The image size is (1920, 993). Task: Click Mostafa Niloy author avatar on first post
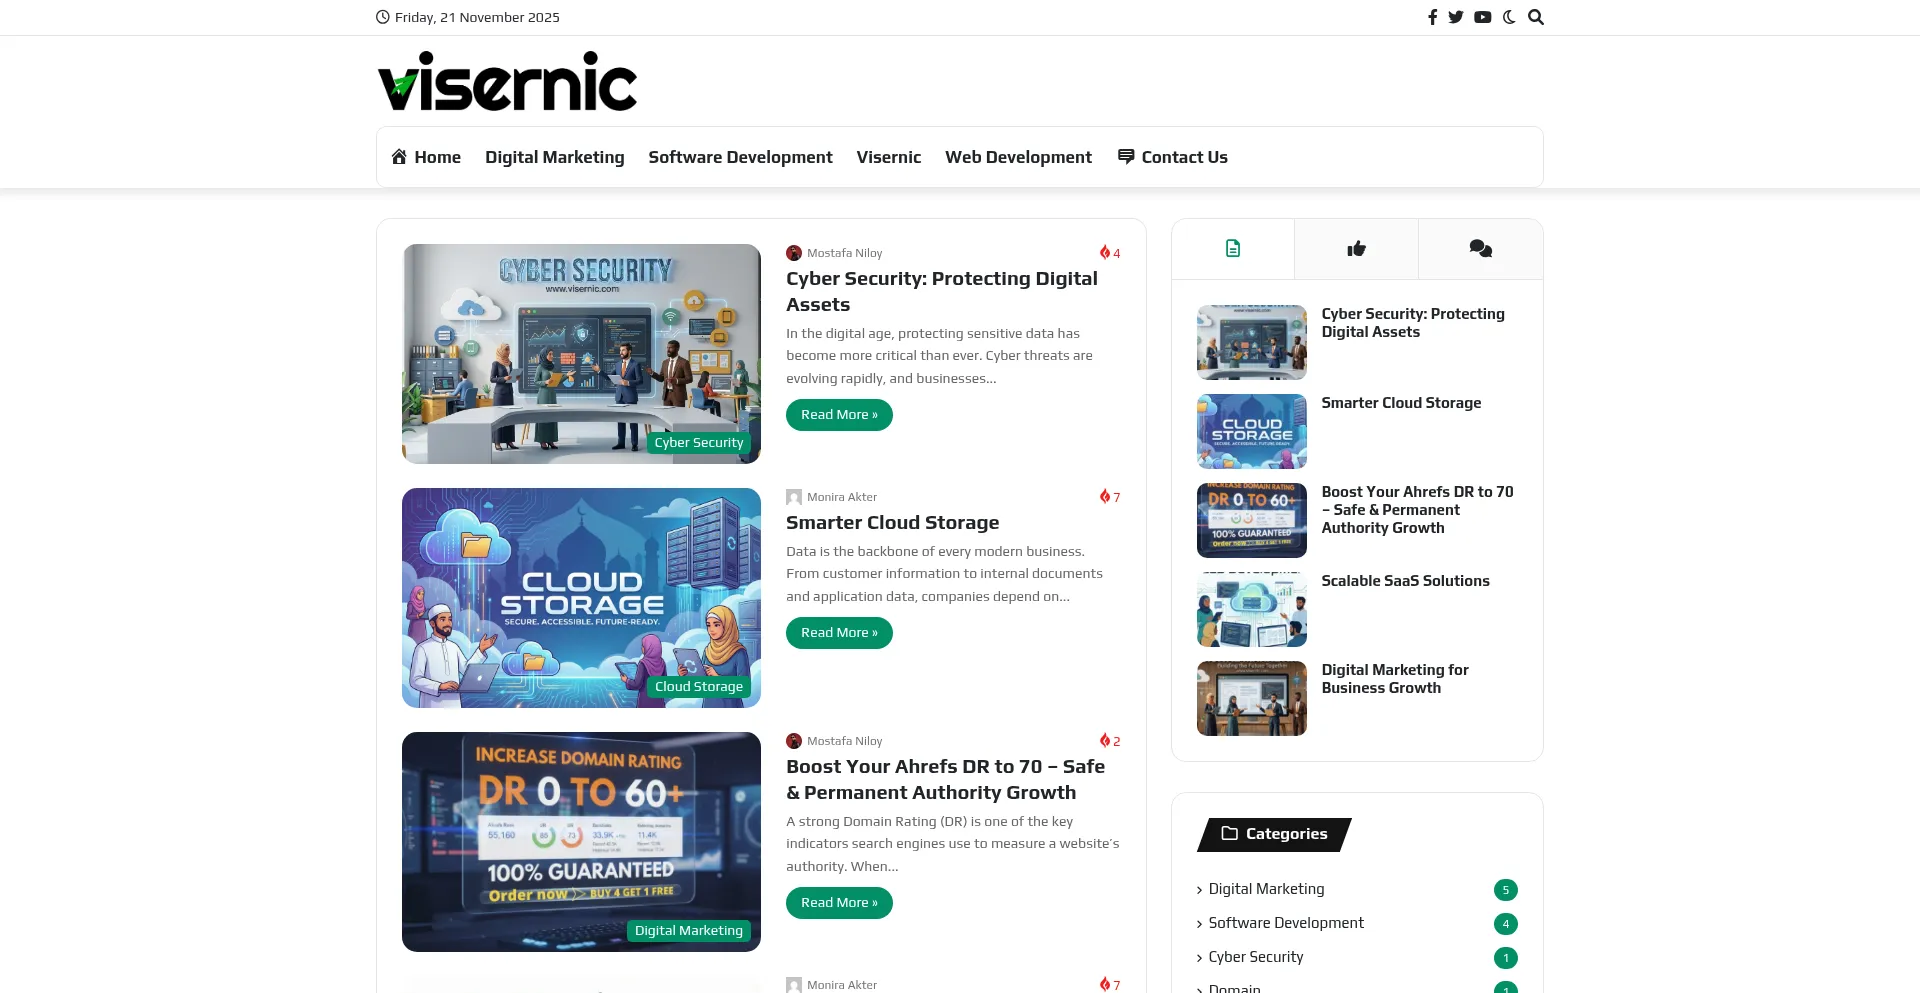pyautogui.click(x=794, y=253)
